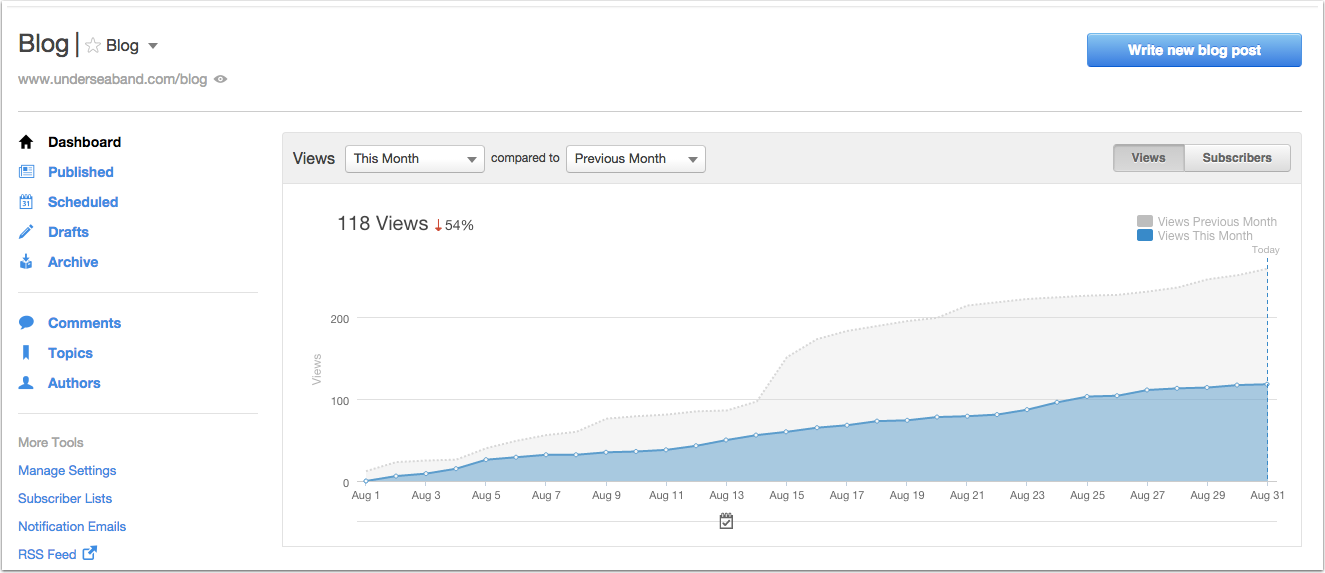Click the Archive box icon
The image size is (1325, 573).
click(26, 262)
